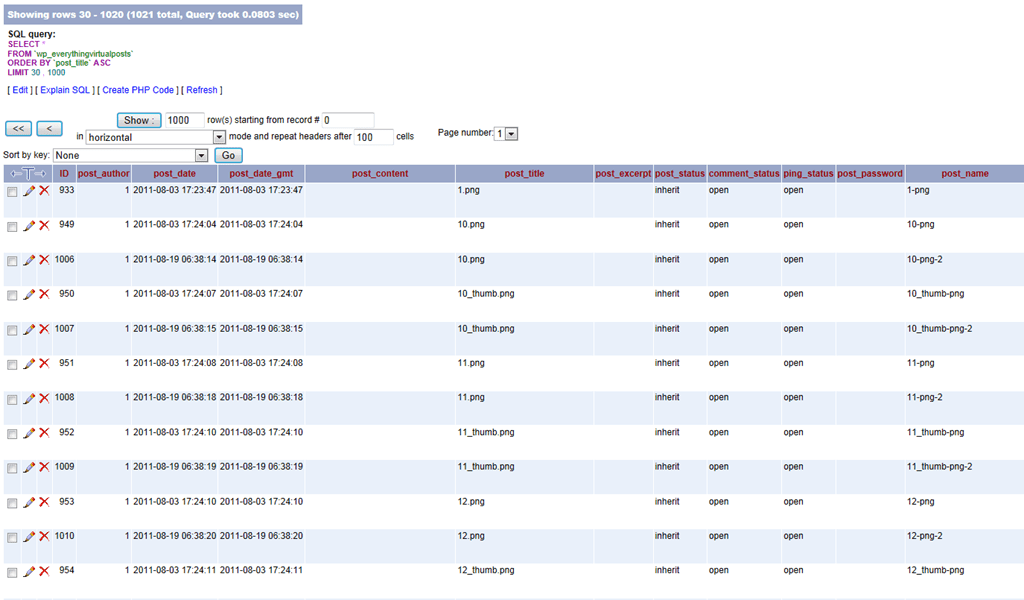The image size is (1024, 600).
Task: Delete row with ID 1009
Action: (x=44, y=467)
